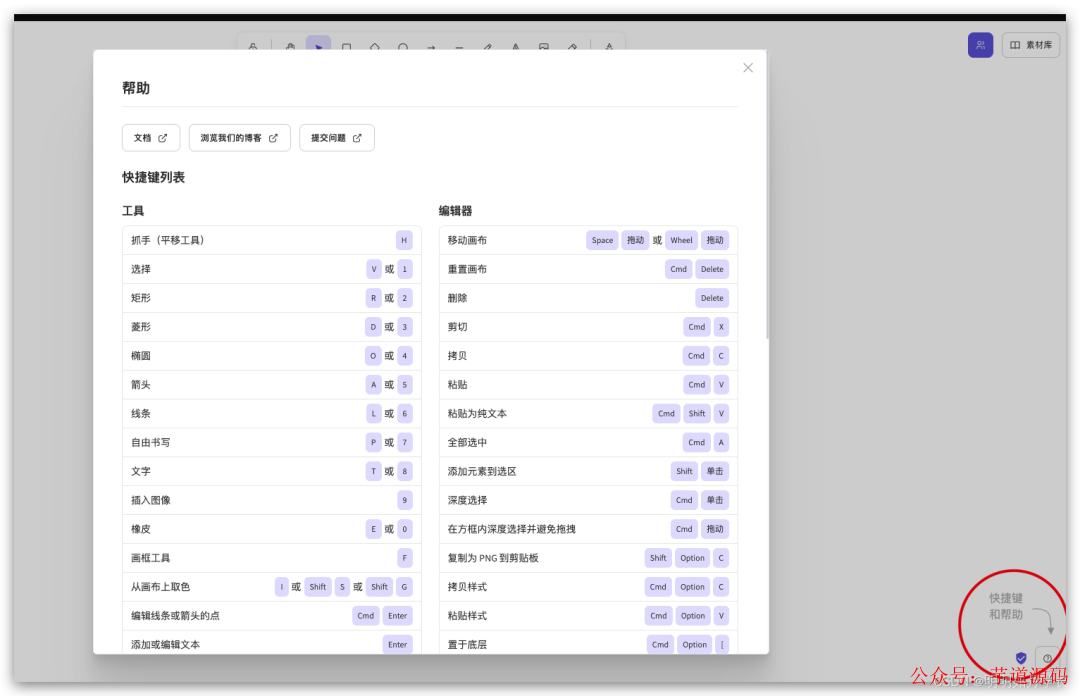This screenshot has width=1080, height=696.
Task: Open the 素材库 library panel
Action: click(x=1031, y=45)
